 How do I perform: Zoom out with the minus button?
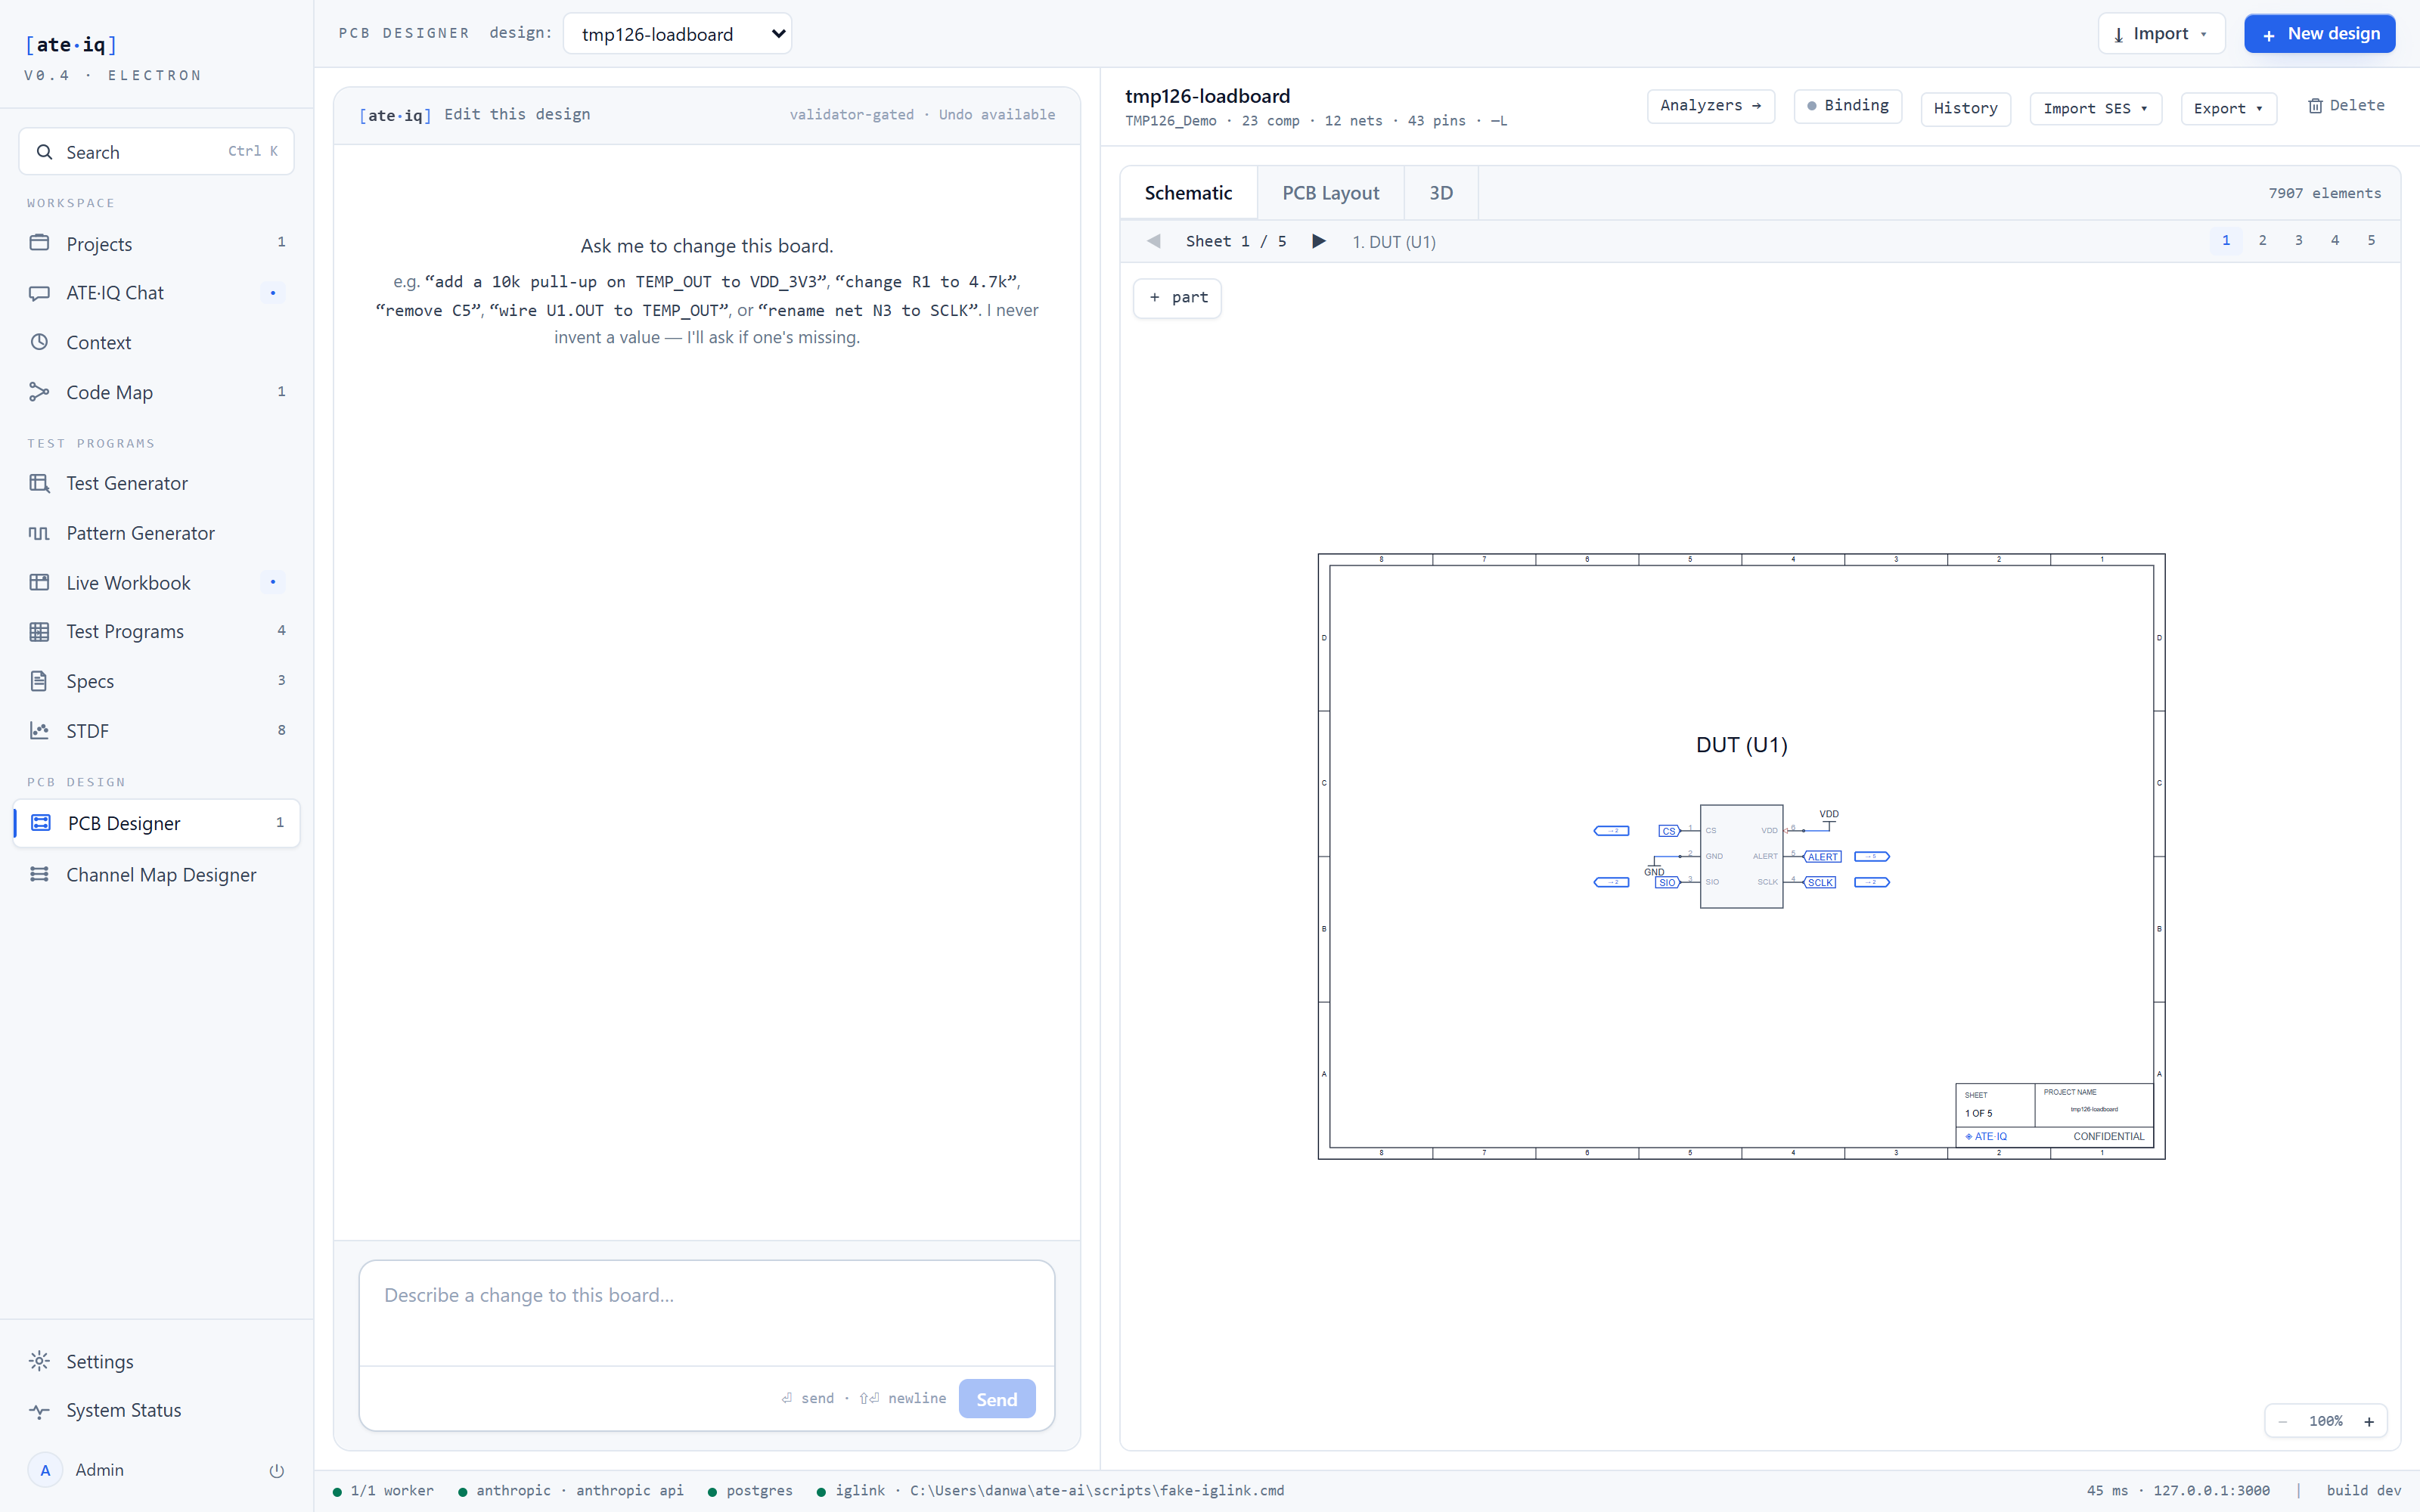point(2282,1421)
